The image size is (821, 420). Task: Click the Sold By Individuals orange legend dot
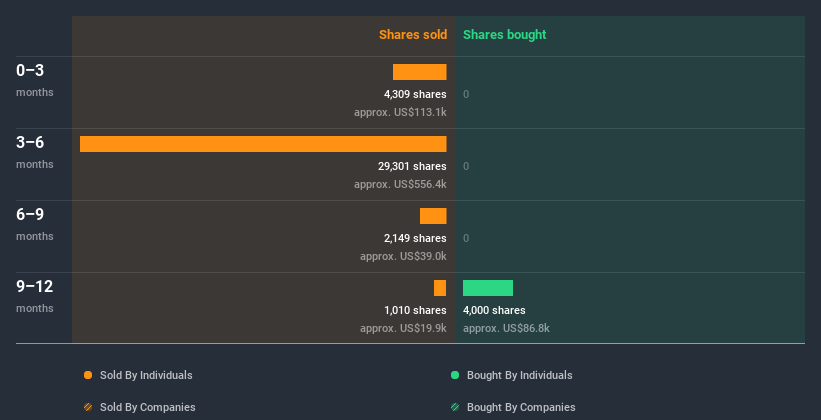coord(88,375)
